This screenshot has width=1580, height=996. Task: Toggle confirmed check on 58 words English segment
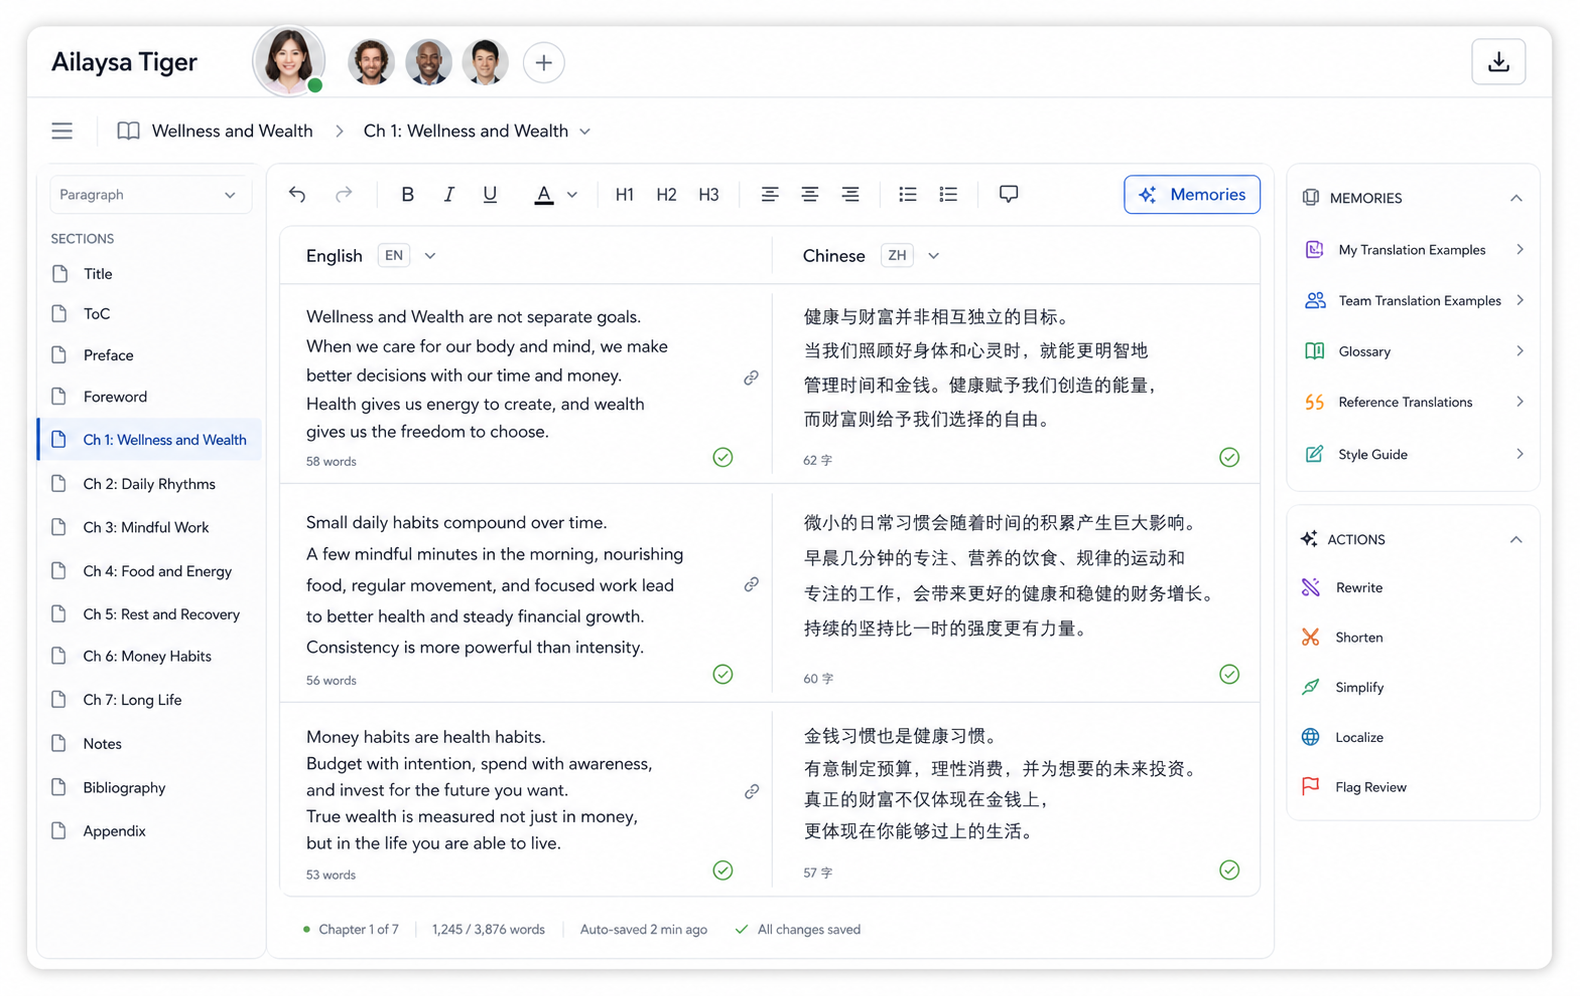pos(723,457)
